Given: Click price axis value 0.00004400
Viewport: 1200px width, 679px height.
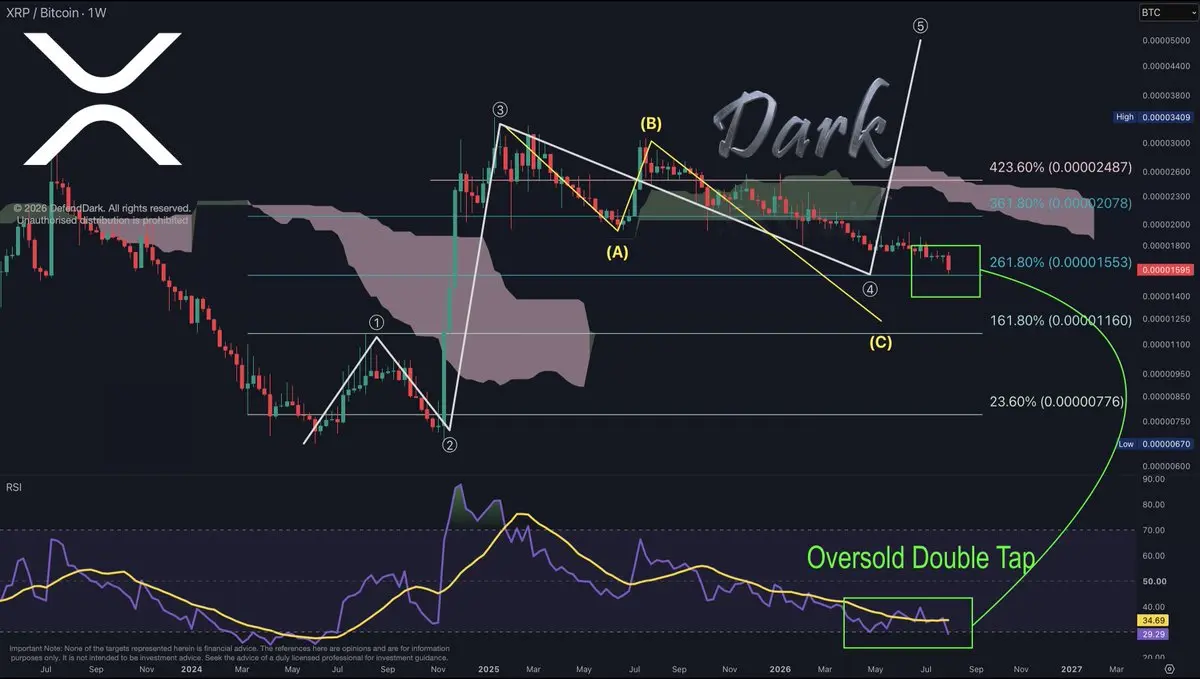Looking at the screenshot, I should click(x=1167, y=66).
